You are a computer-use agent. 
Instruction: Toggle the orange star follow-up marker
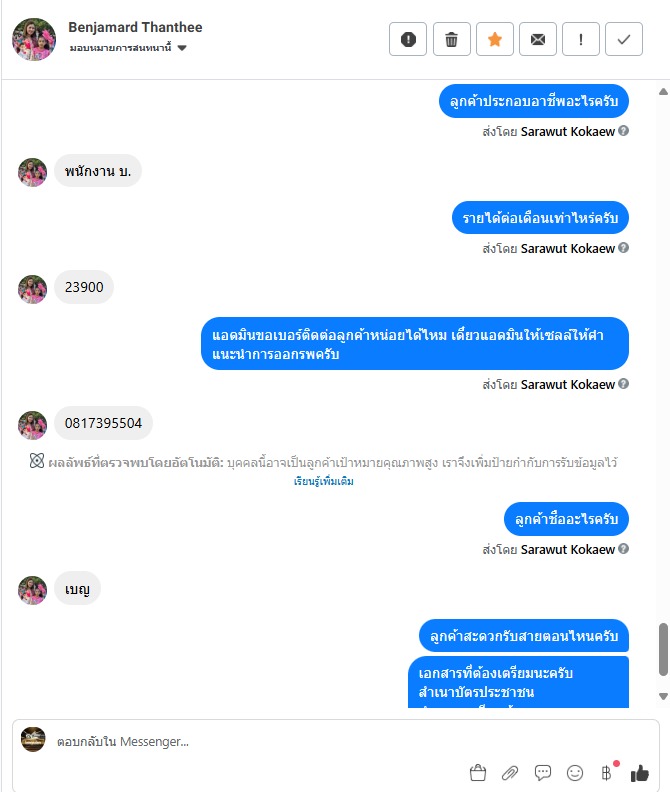(x=495, y=39)
